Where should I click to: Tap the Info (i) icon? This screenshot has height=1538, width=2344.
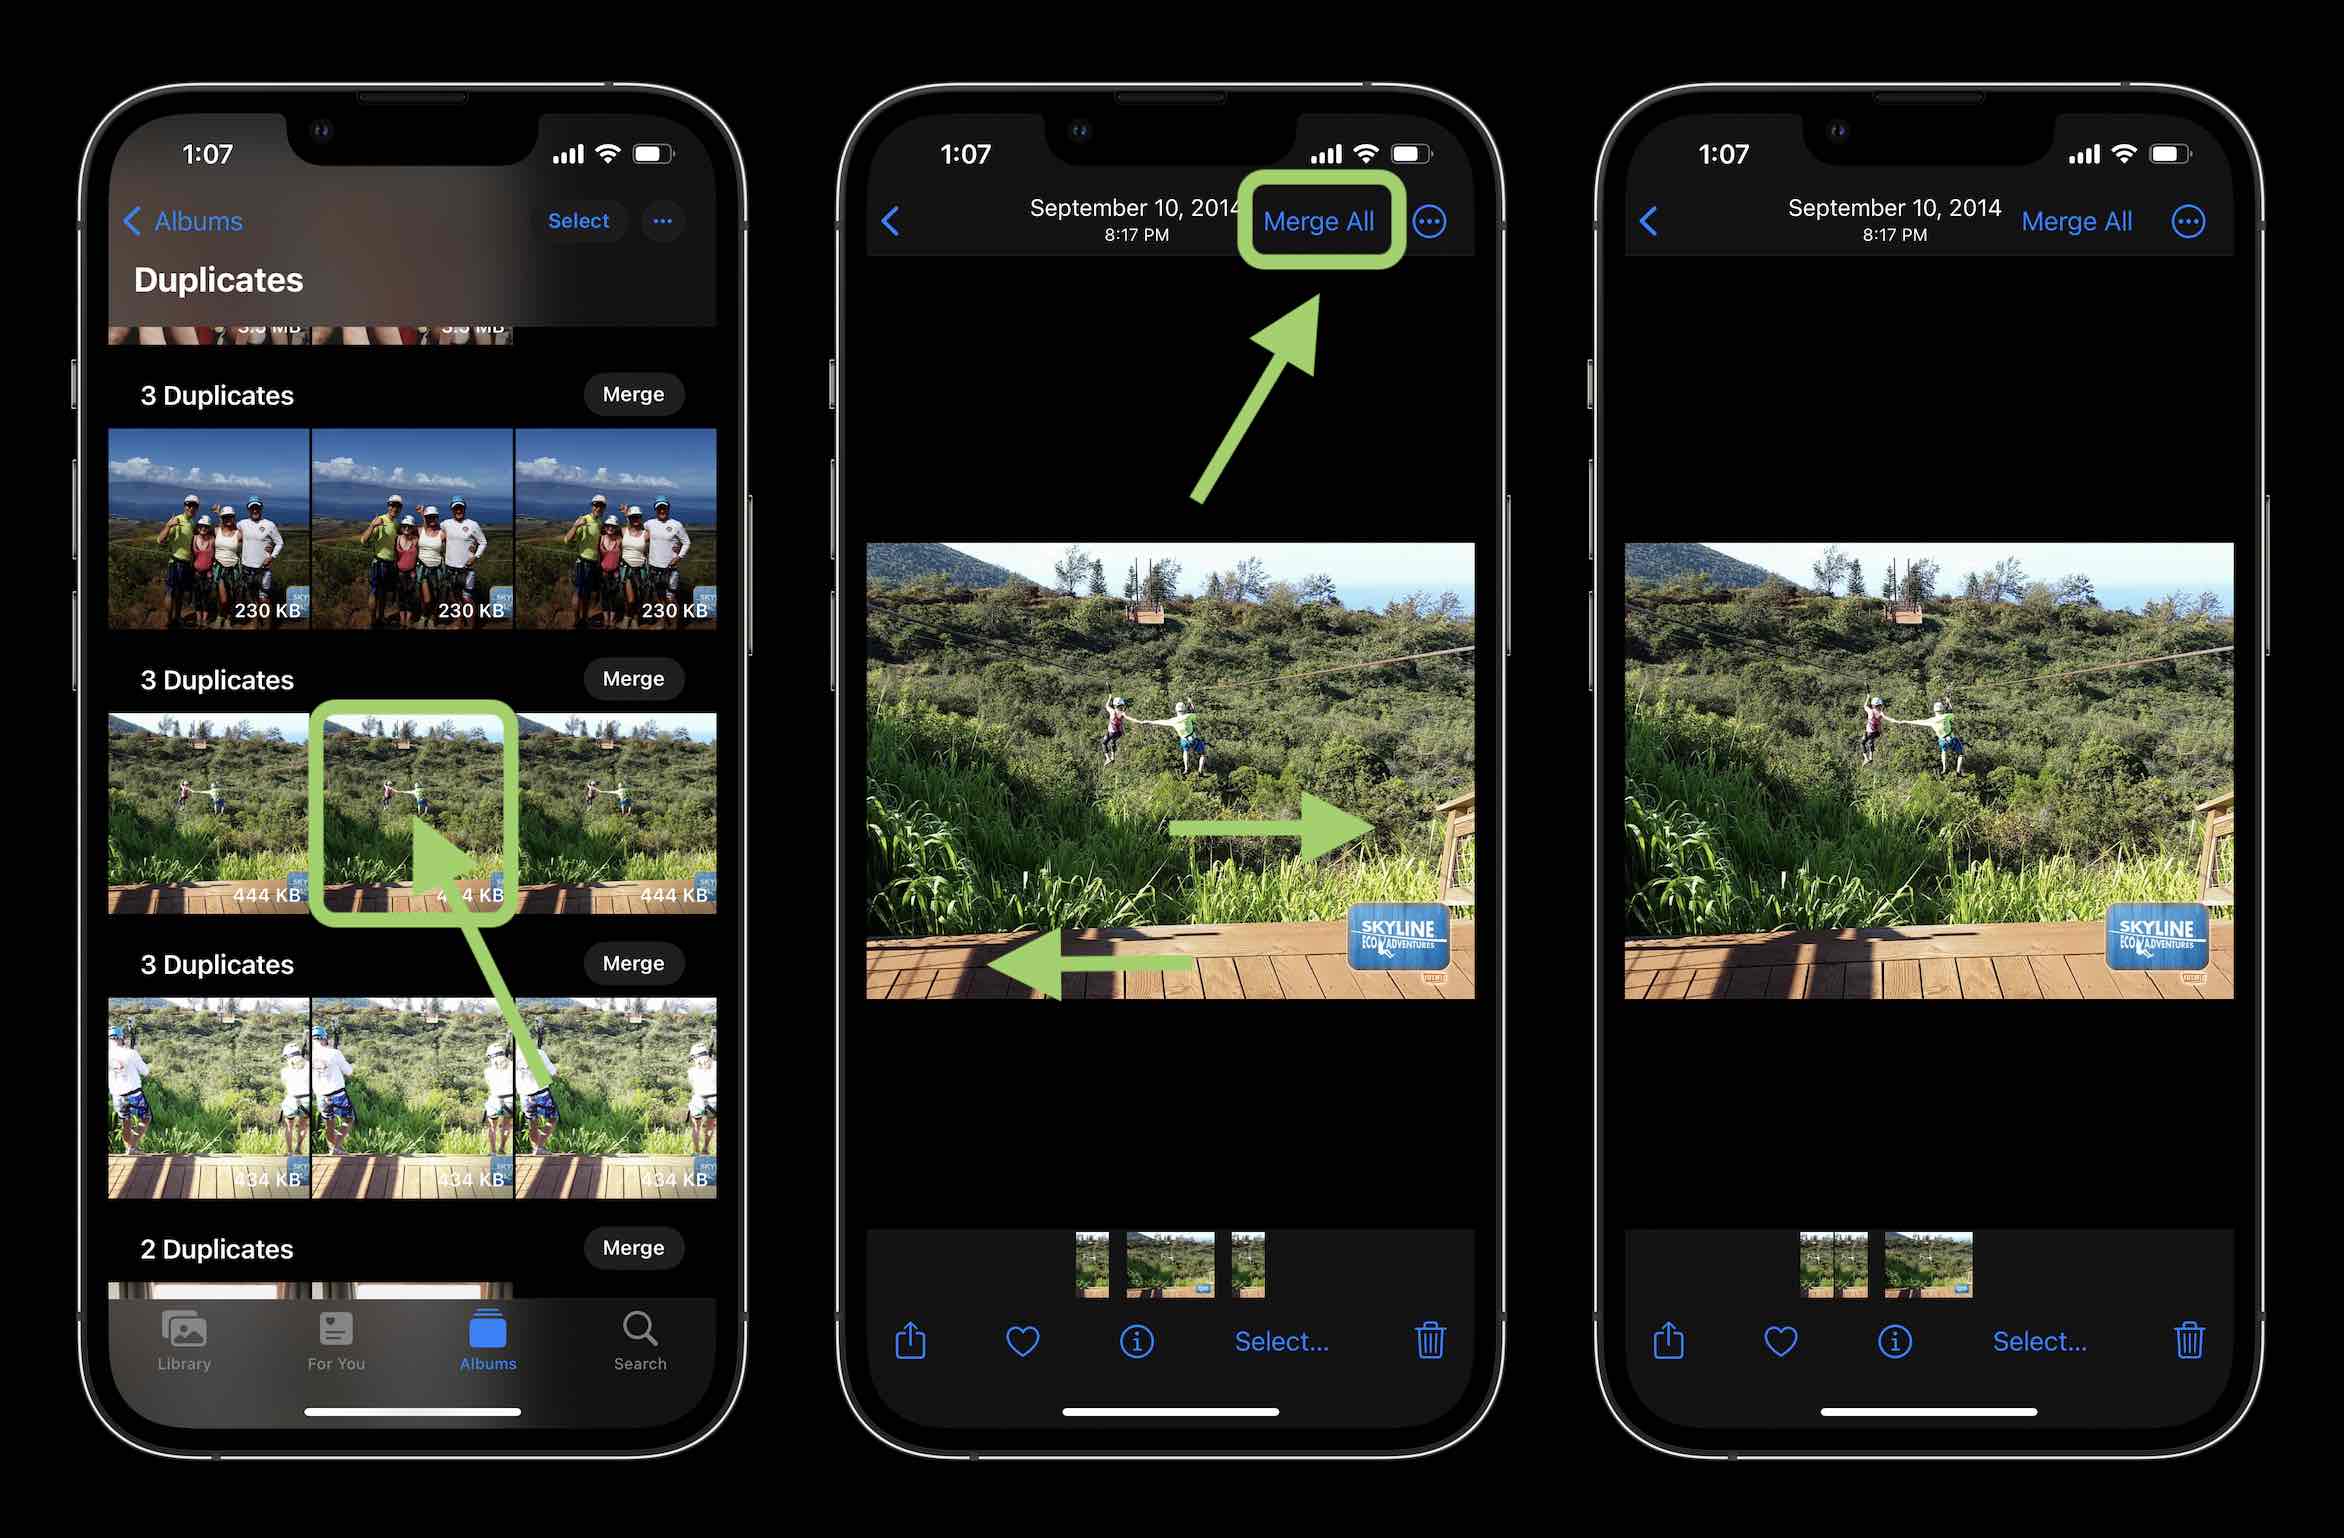coord(1134,1341)
